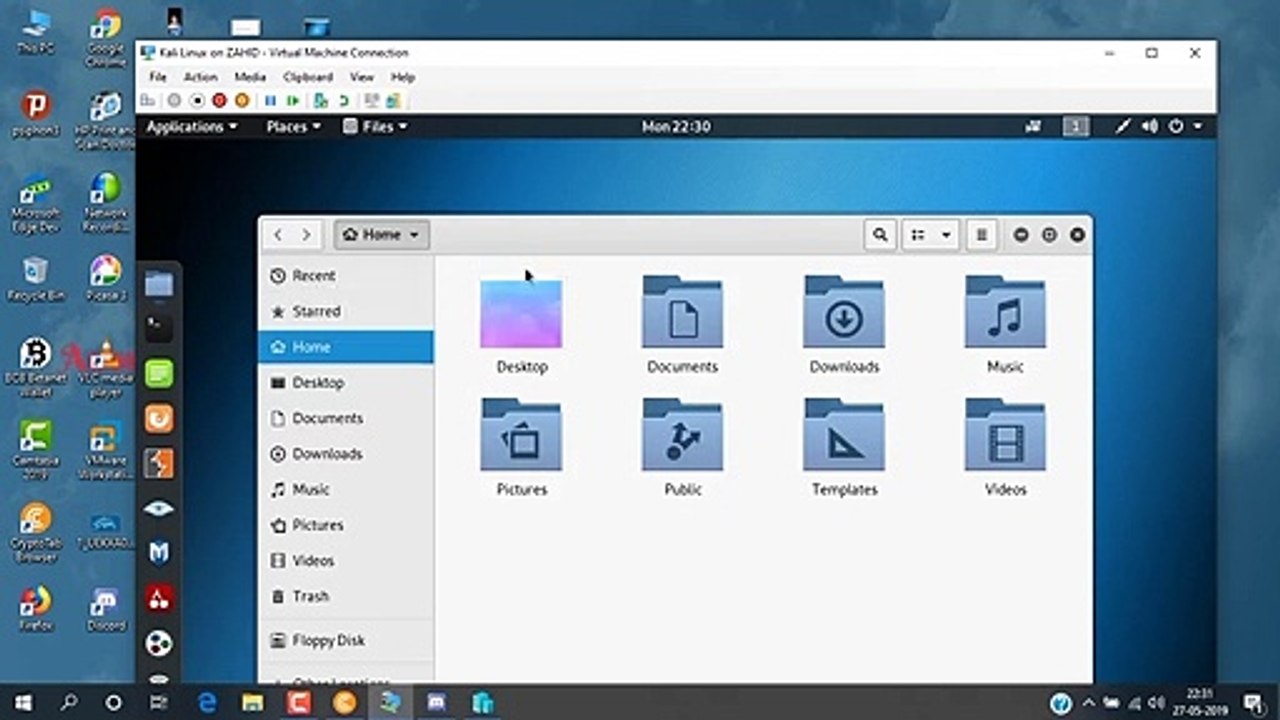Open Floppy Disk in the Files sidebar
The image size is (1280, 720).
coord(346,641)
